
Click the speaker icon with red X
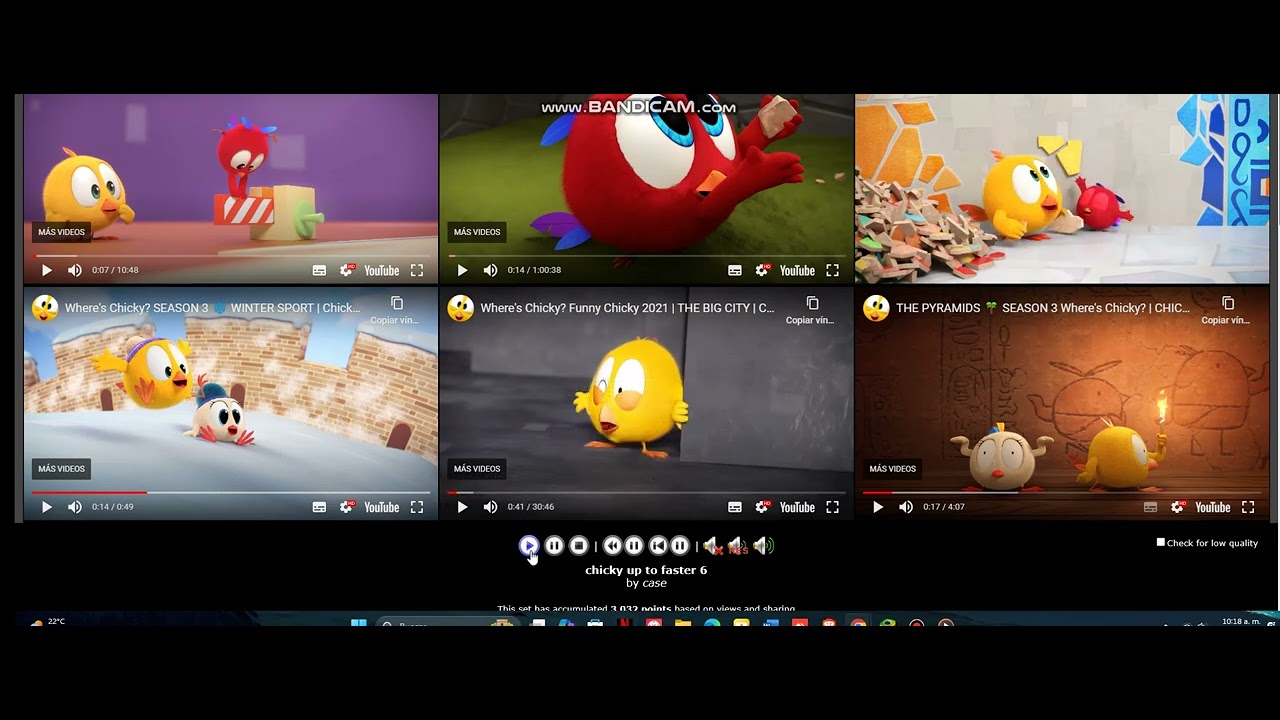(x=712, y=546)
